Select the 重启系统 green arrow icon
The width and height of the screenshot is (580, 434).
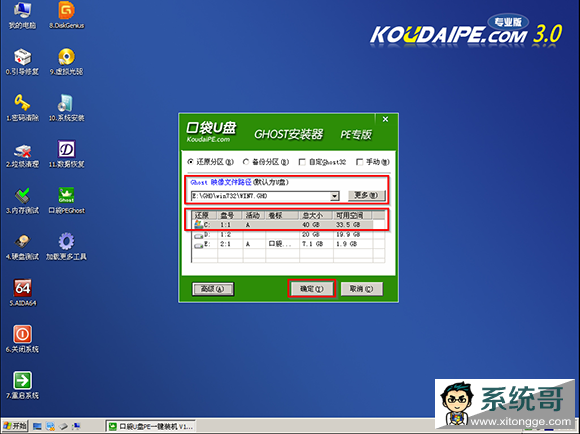23,385
